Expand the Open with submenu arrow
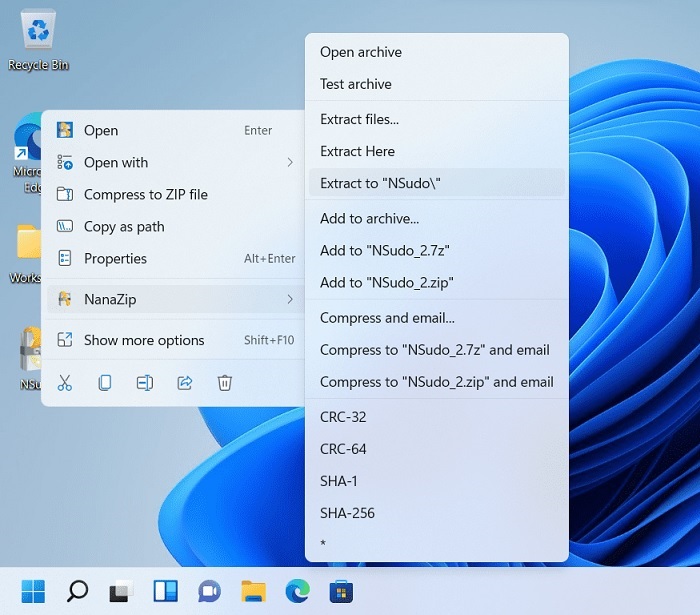 [x=290, y=162]
